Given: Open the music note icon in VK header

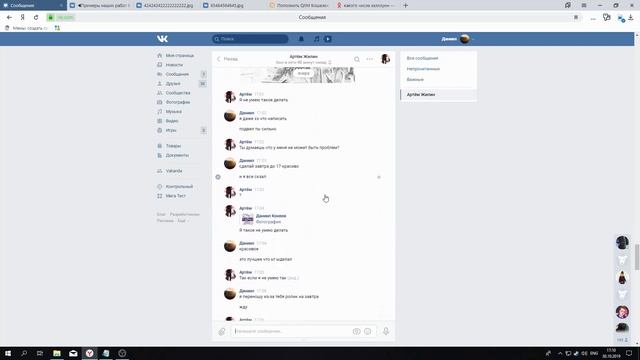Looking at the screenshot, I should click(316, 39).
